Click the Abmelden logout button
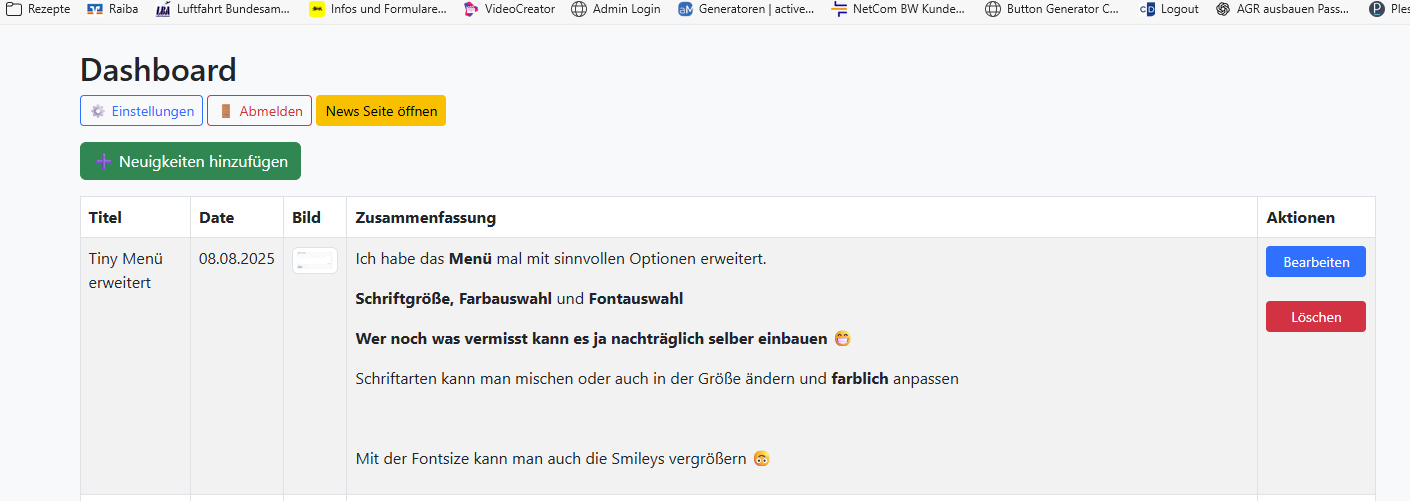The width and height of the screenshot is (1410, 501). point(259,111)
